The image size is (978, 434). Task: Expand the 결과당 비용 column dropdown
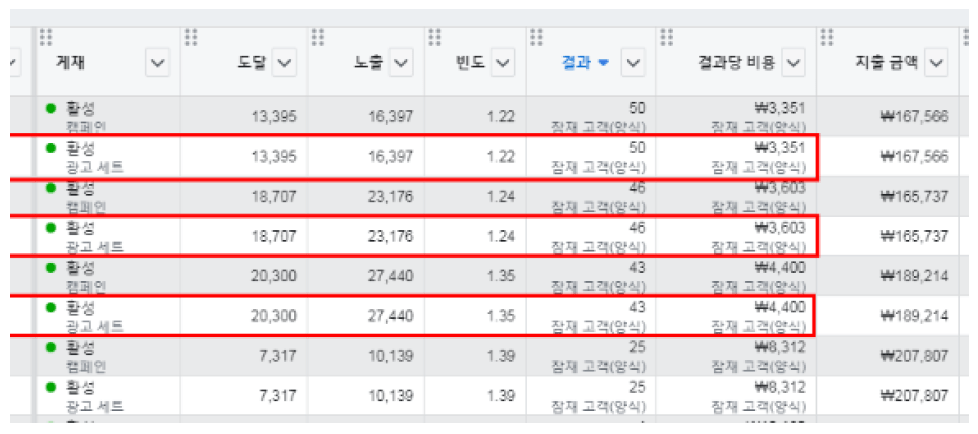793,64
